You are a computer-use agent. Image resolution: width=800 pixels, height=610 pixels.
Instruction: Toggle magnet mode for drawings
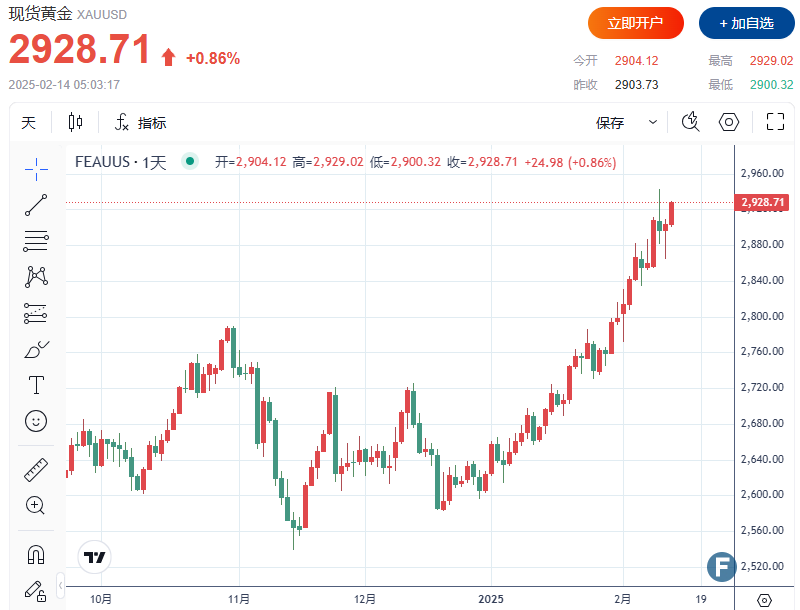click(36, 553)
